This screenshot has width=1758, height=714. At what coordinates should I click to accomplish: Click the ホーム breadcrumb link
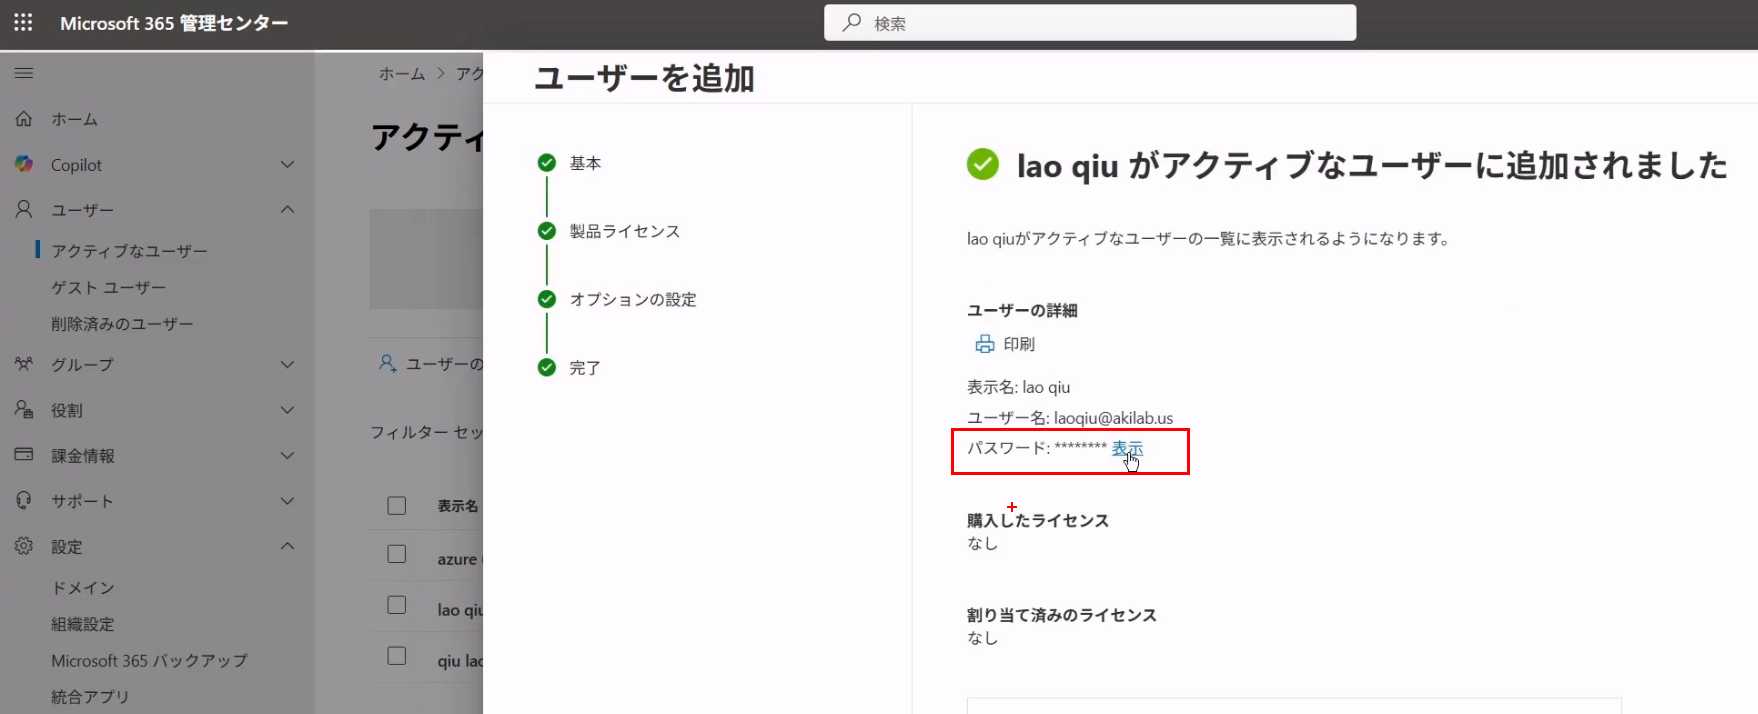pos(401,74)
